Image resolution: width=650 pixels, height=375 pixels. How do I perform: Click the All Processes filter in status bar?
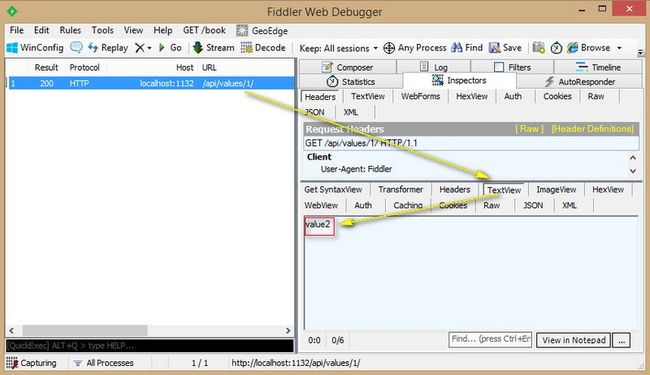coord(104,363)
